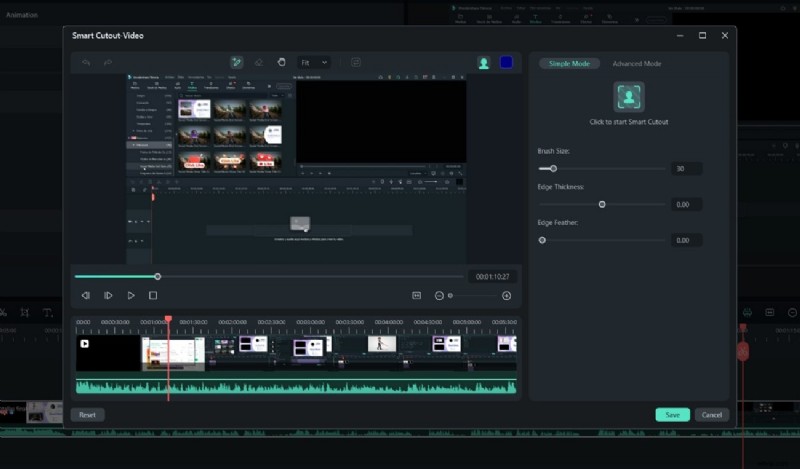The width and height of the screenshot is (800, 469).
Task: Click the red playhead marker in background timeline
Action: click(743, 352)
